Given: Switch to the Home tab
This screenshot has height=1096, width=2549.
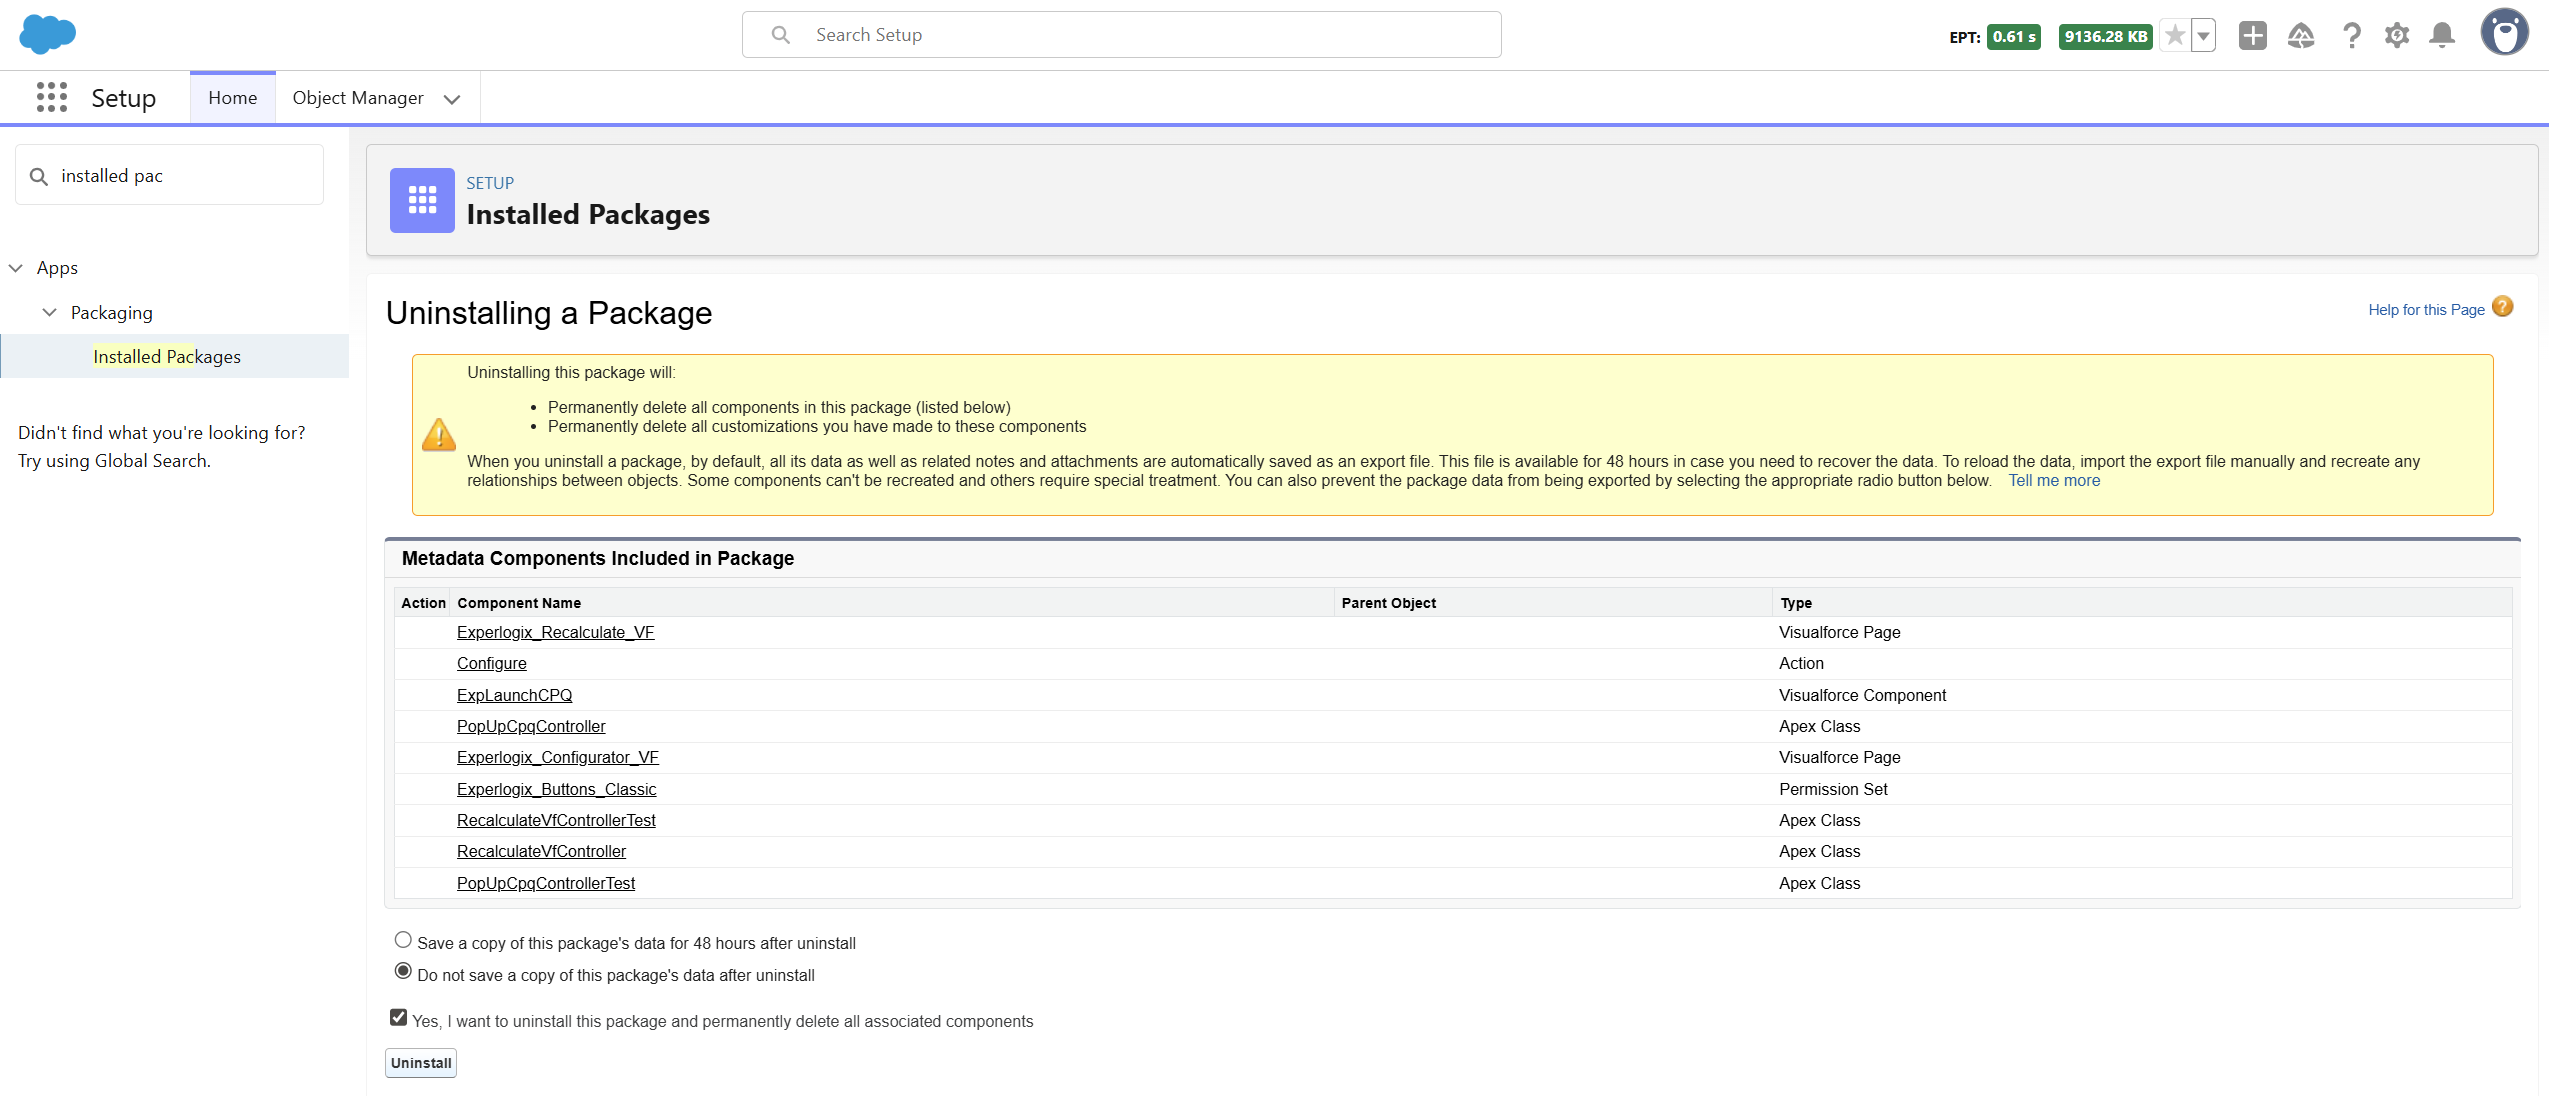Looking at the screenshot, I should pyautogui.click(x=232, y=98).
